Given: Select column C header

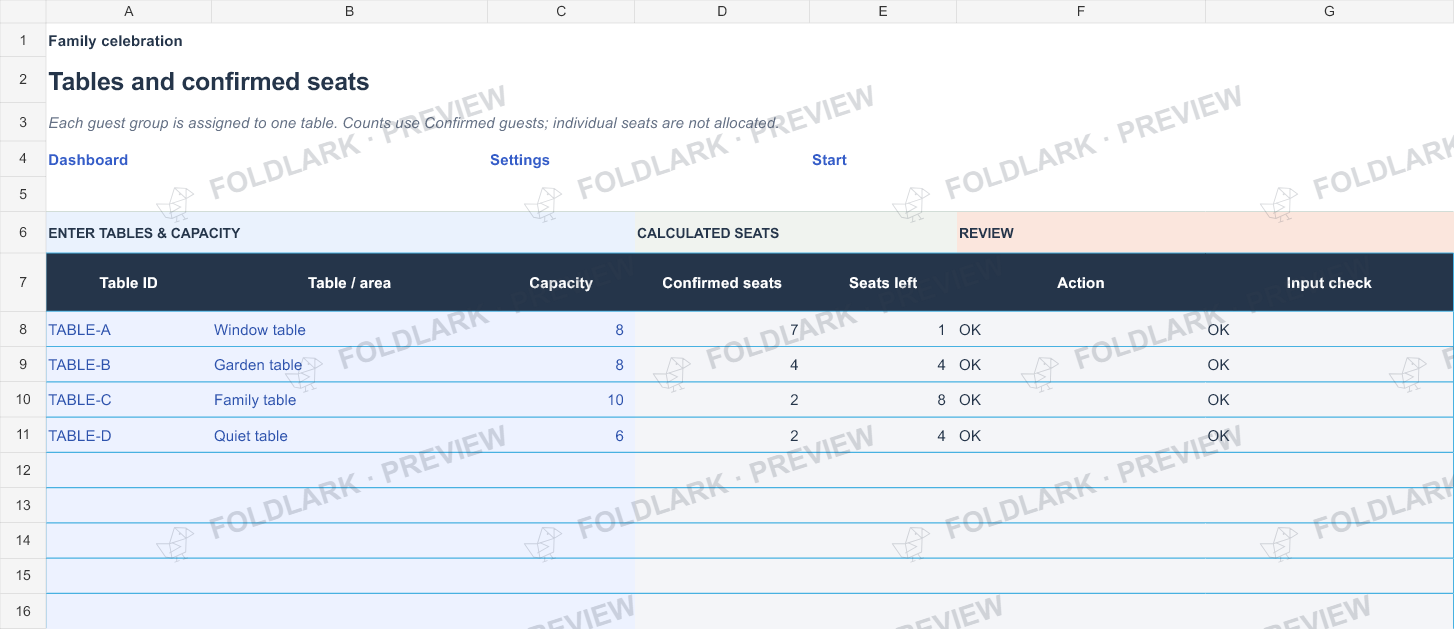Looking at the screenshot, I should point(561,11).
